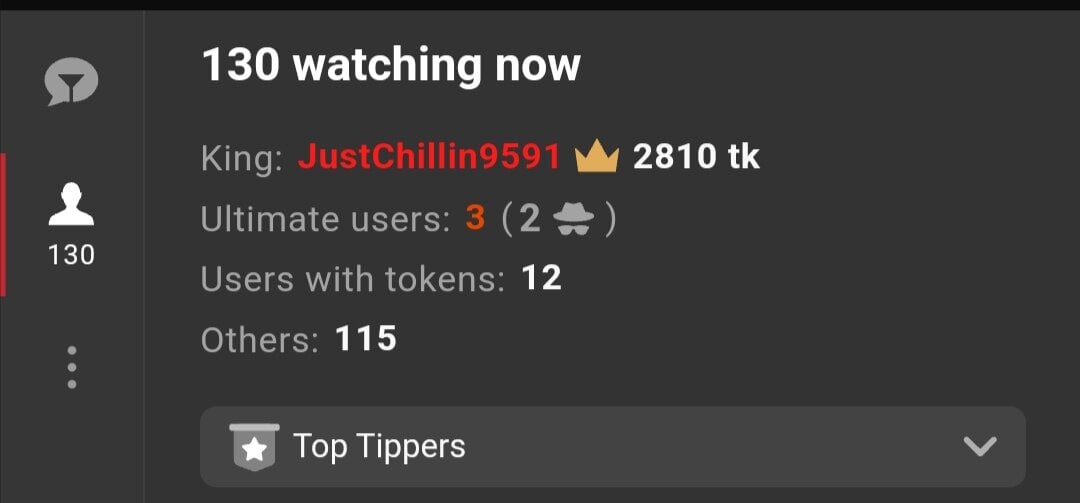Click the Others count 115
The height and width of the screenshot is (503, 1080).
366,338
